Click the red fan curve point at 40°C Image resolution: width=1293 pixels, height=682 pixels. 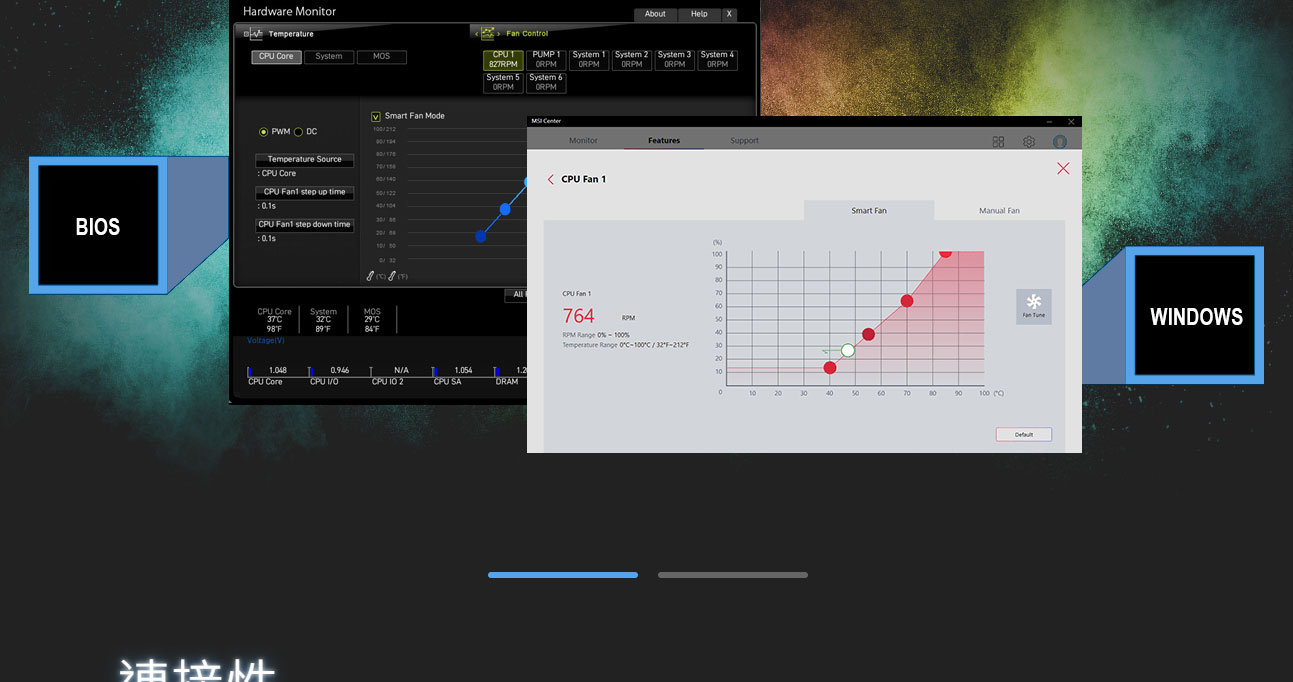[x=830, y=368]
